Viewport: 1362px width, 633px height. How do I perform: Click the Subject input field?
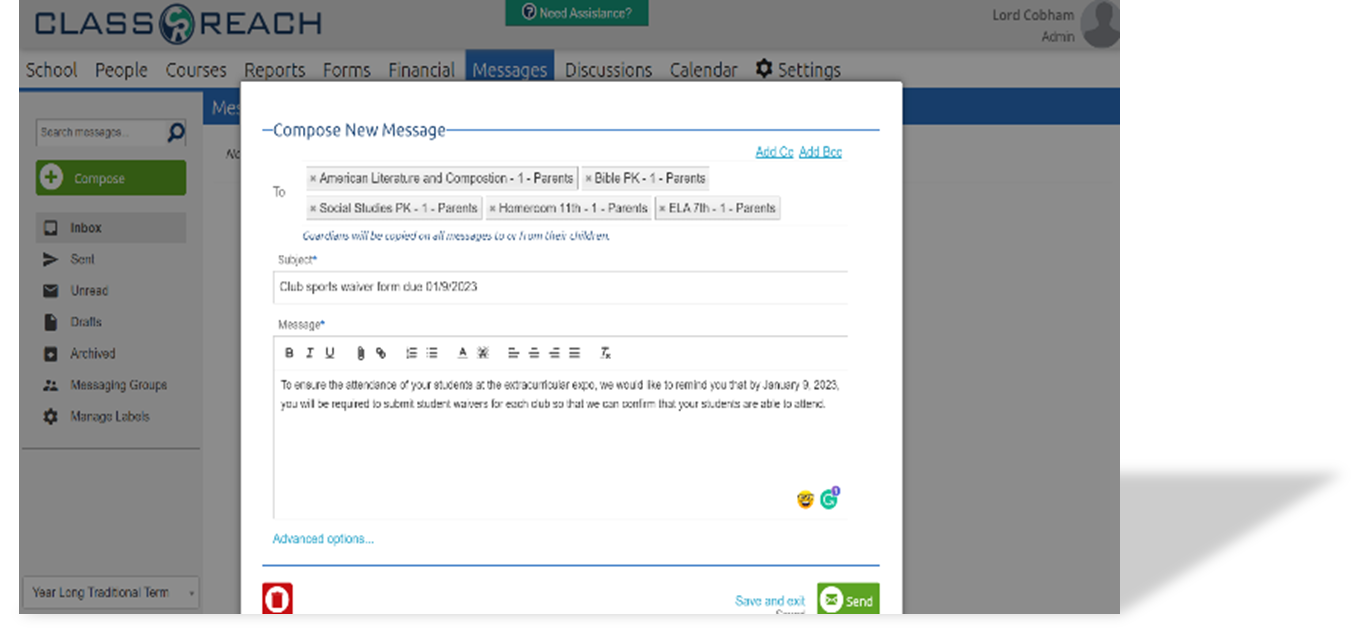(560, 287)
